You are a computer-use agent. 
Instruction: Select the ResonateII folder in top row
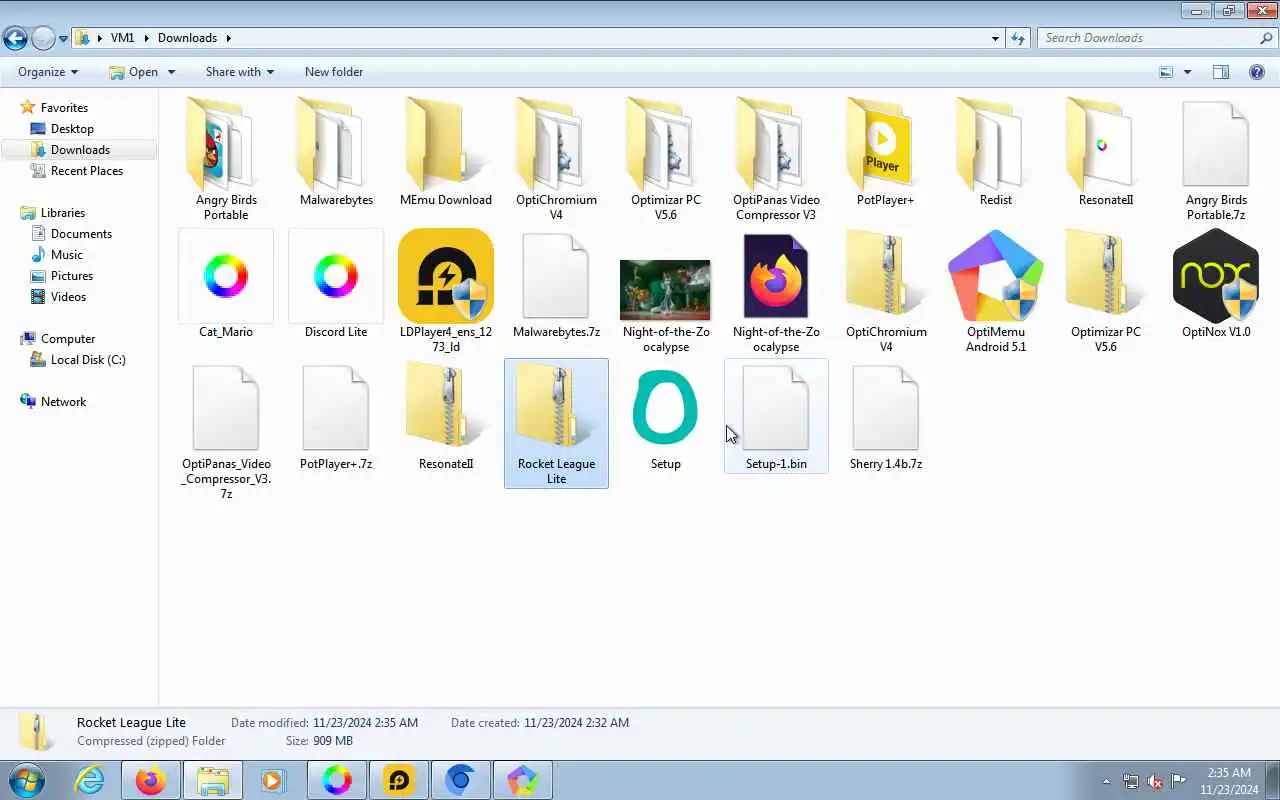[x=1106, y=153]
